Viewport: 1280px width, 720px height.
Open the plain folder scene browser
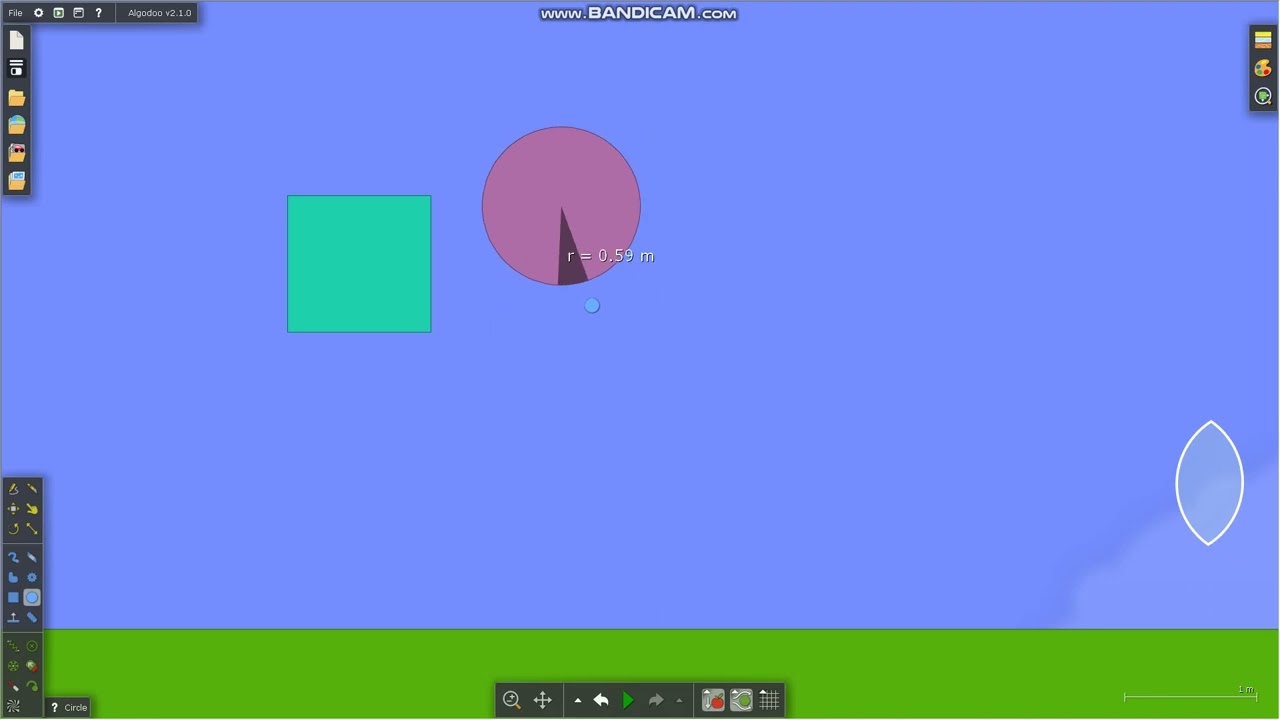(x=16, y=97)
